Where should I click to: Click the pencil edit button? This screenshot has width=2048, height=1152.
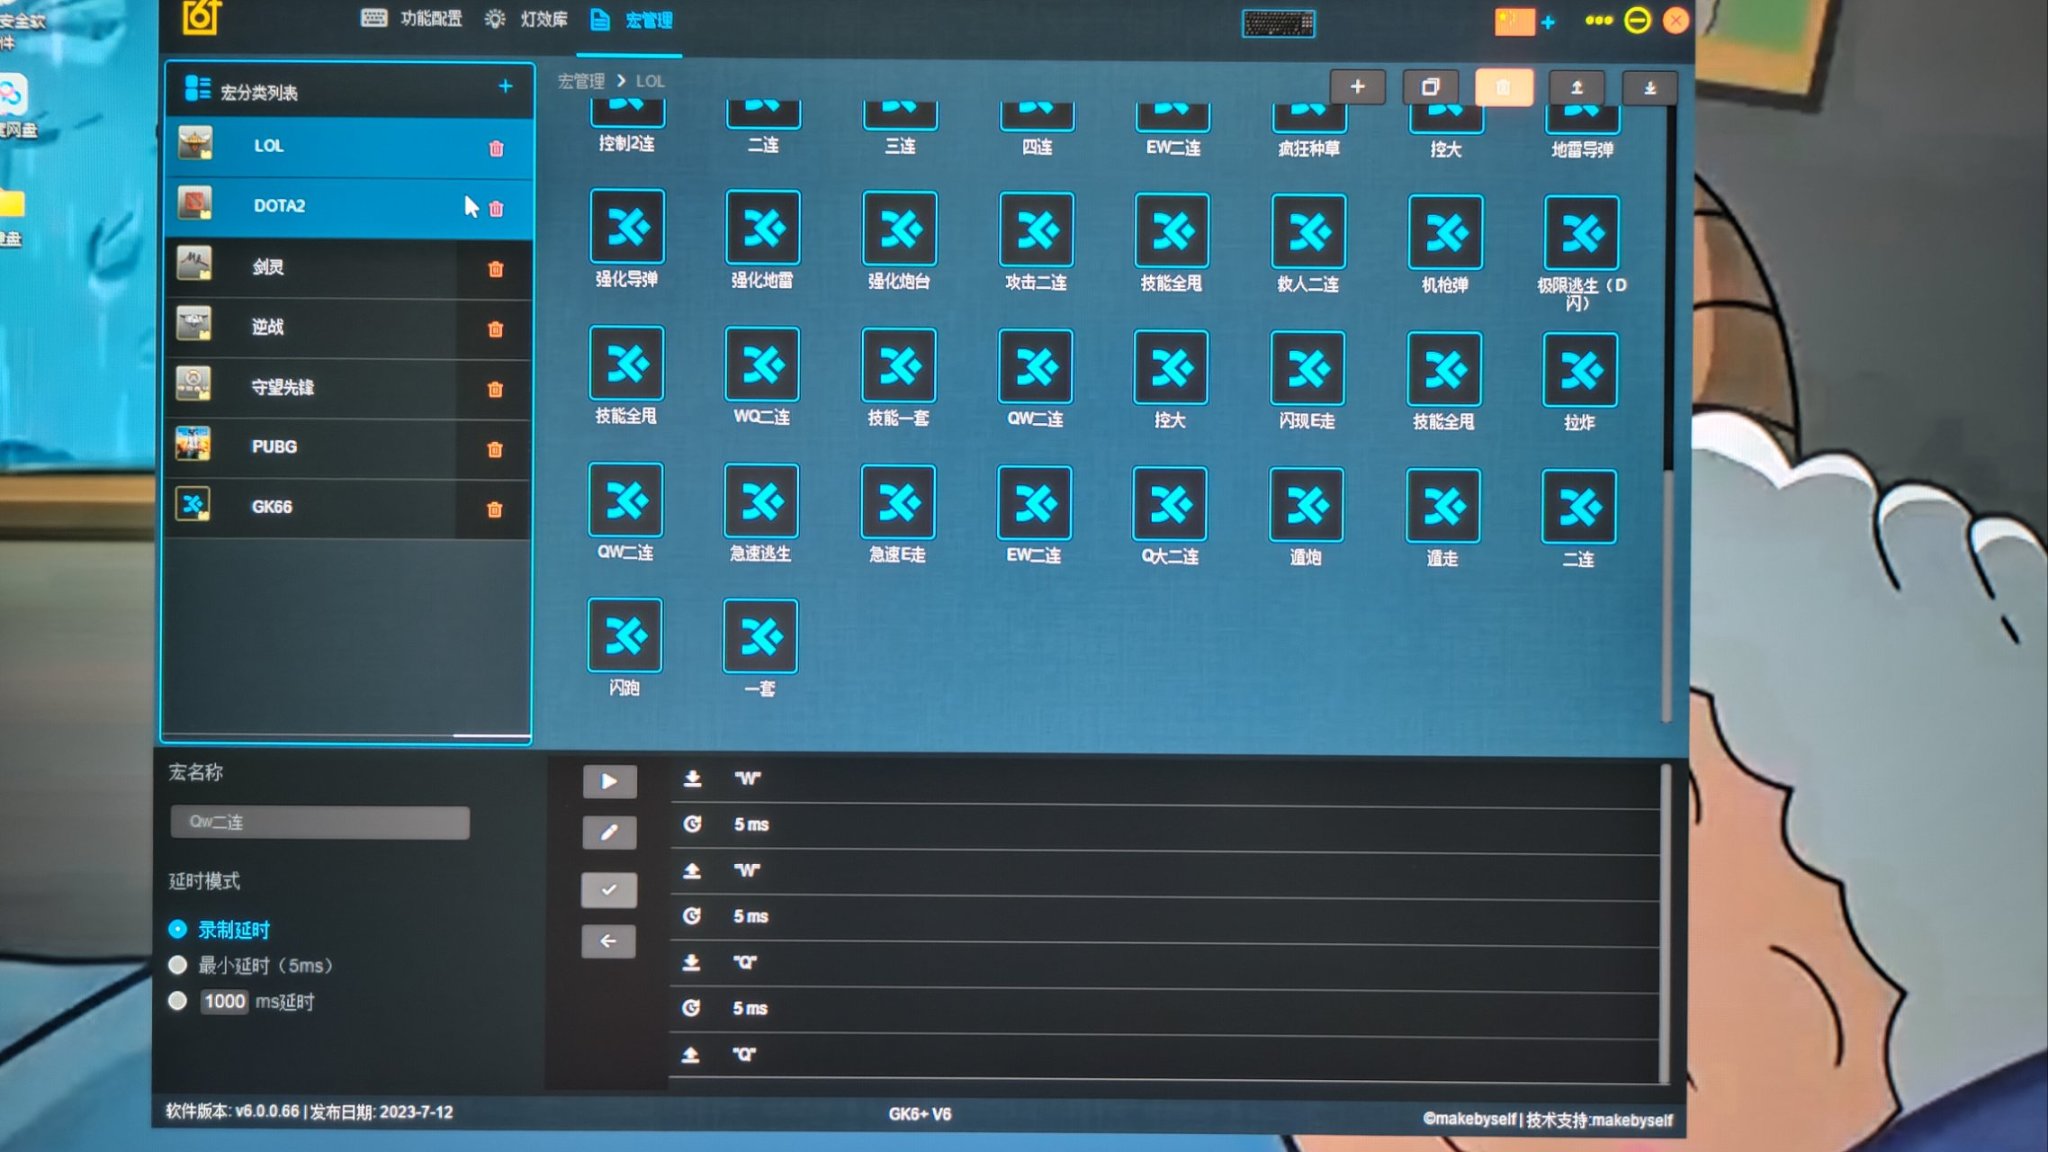click(x=609, y=832)
